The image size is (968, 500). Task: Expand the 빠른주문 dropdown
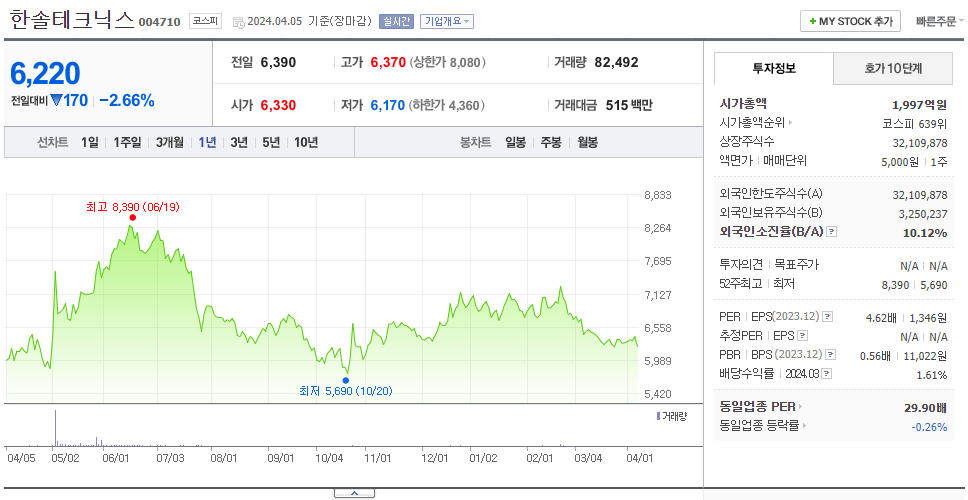(940, 21)
